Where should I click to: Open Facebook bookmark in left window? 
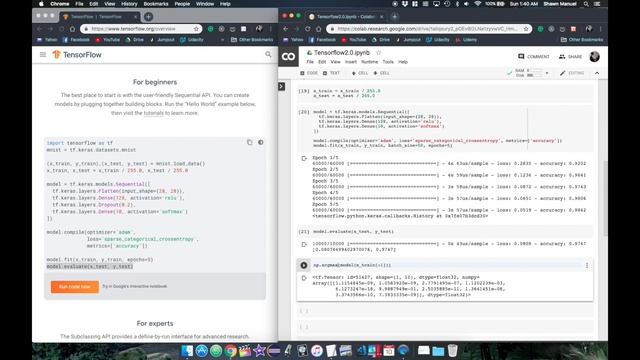click(76, 40)
